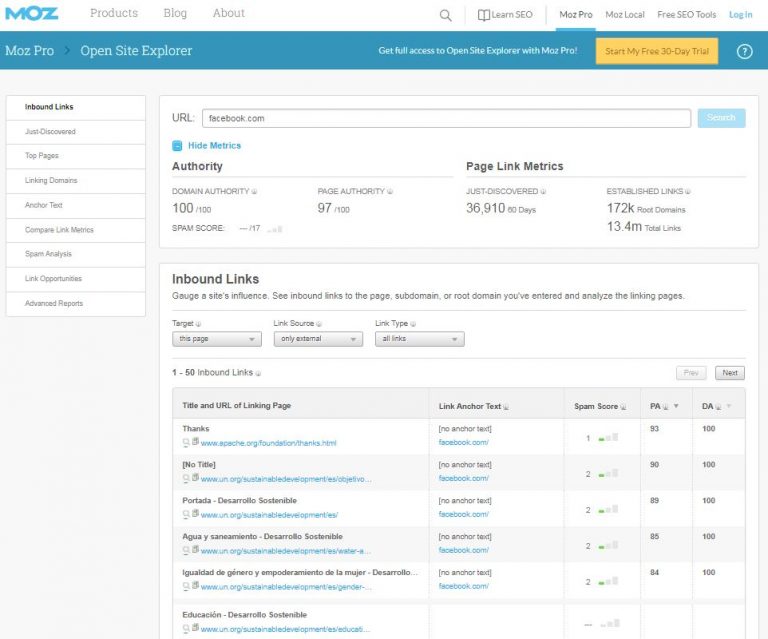Select Spam Analysis in the sidebar
768x639 pixels.
coord(48,254)
